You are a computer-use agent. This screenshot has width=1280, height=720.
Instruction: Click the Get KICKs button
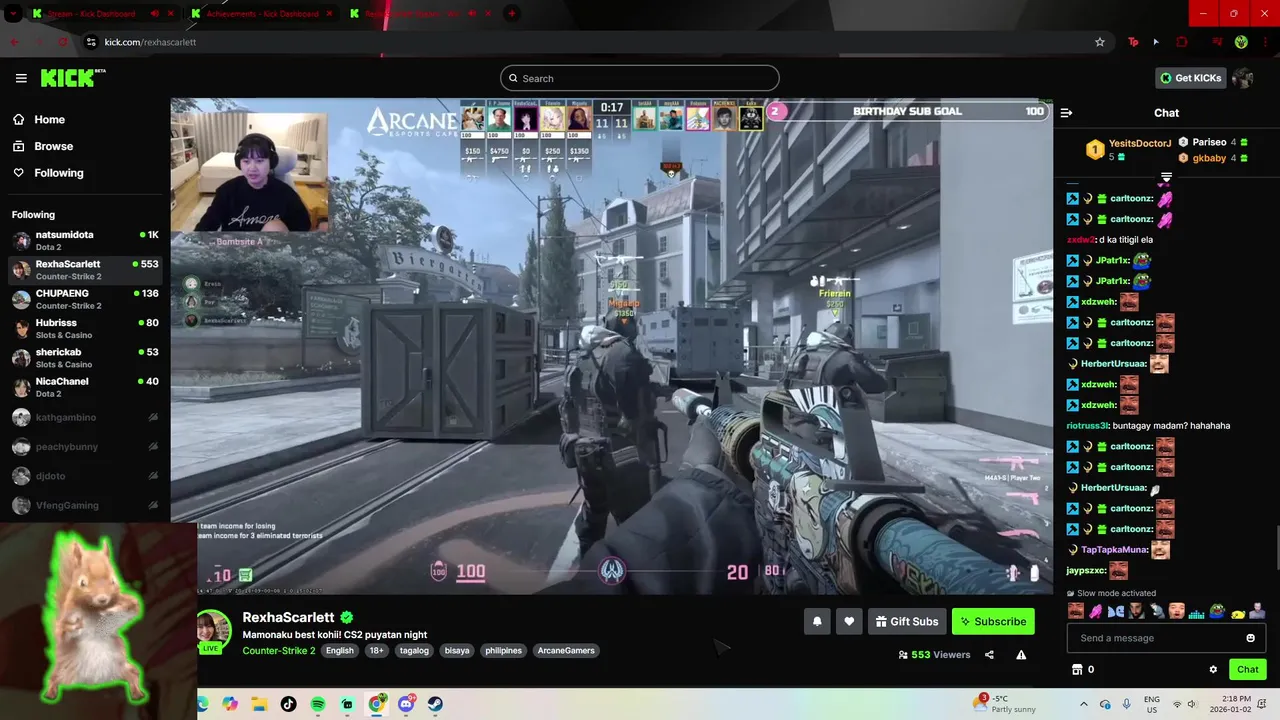point(1189,78)
